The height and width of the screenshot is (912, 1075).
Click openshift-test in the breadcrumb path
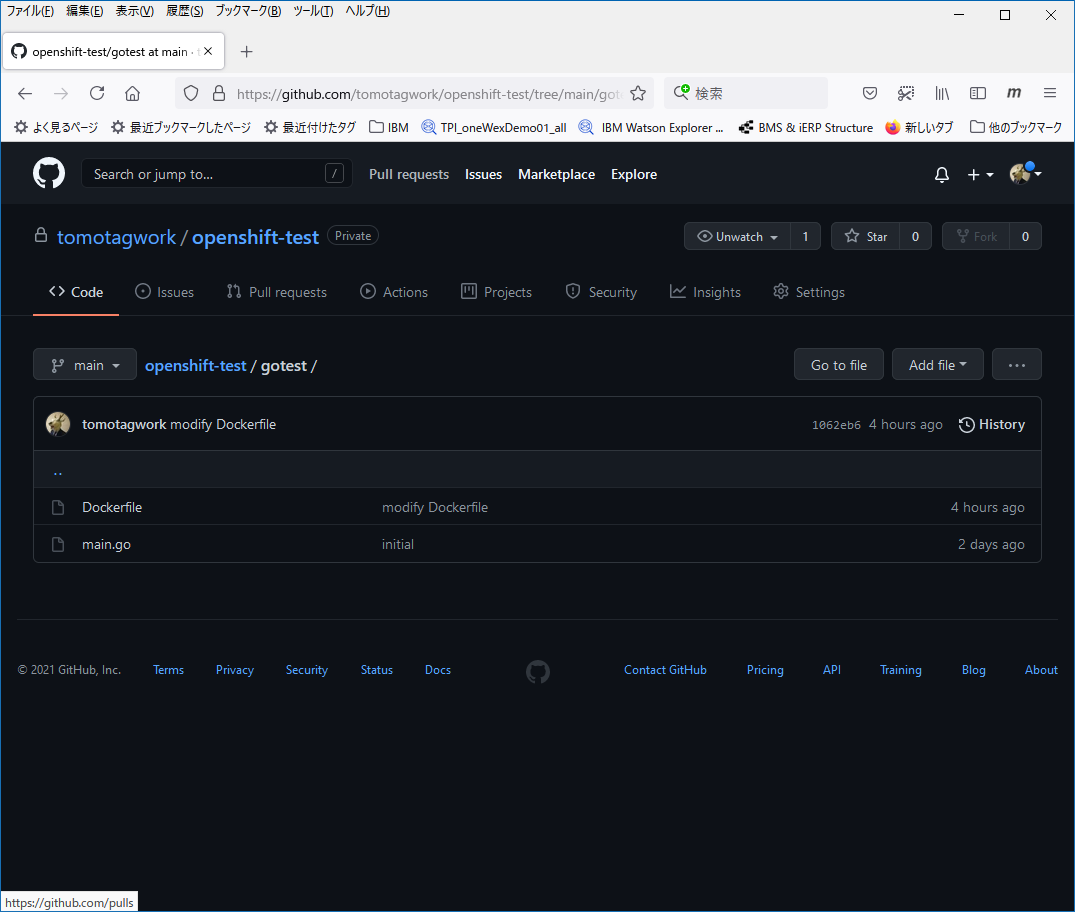(x=195, y=365)
